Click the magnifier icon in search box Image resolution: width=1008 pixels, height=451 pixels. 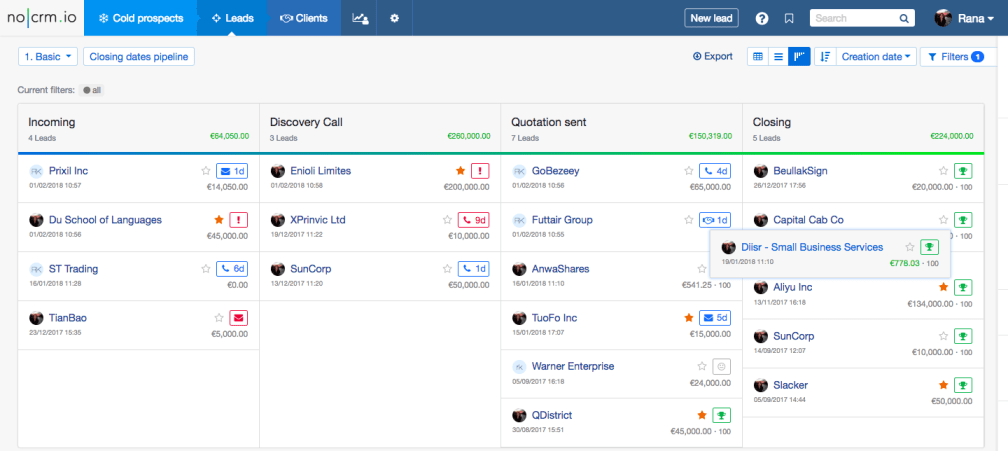pyautogui.click(x=903, y=19)
